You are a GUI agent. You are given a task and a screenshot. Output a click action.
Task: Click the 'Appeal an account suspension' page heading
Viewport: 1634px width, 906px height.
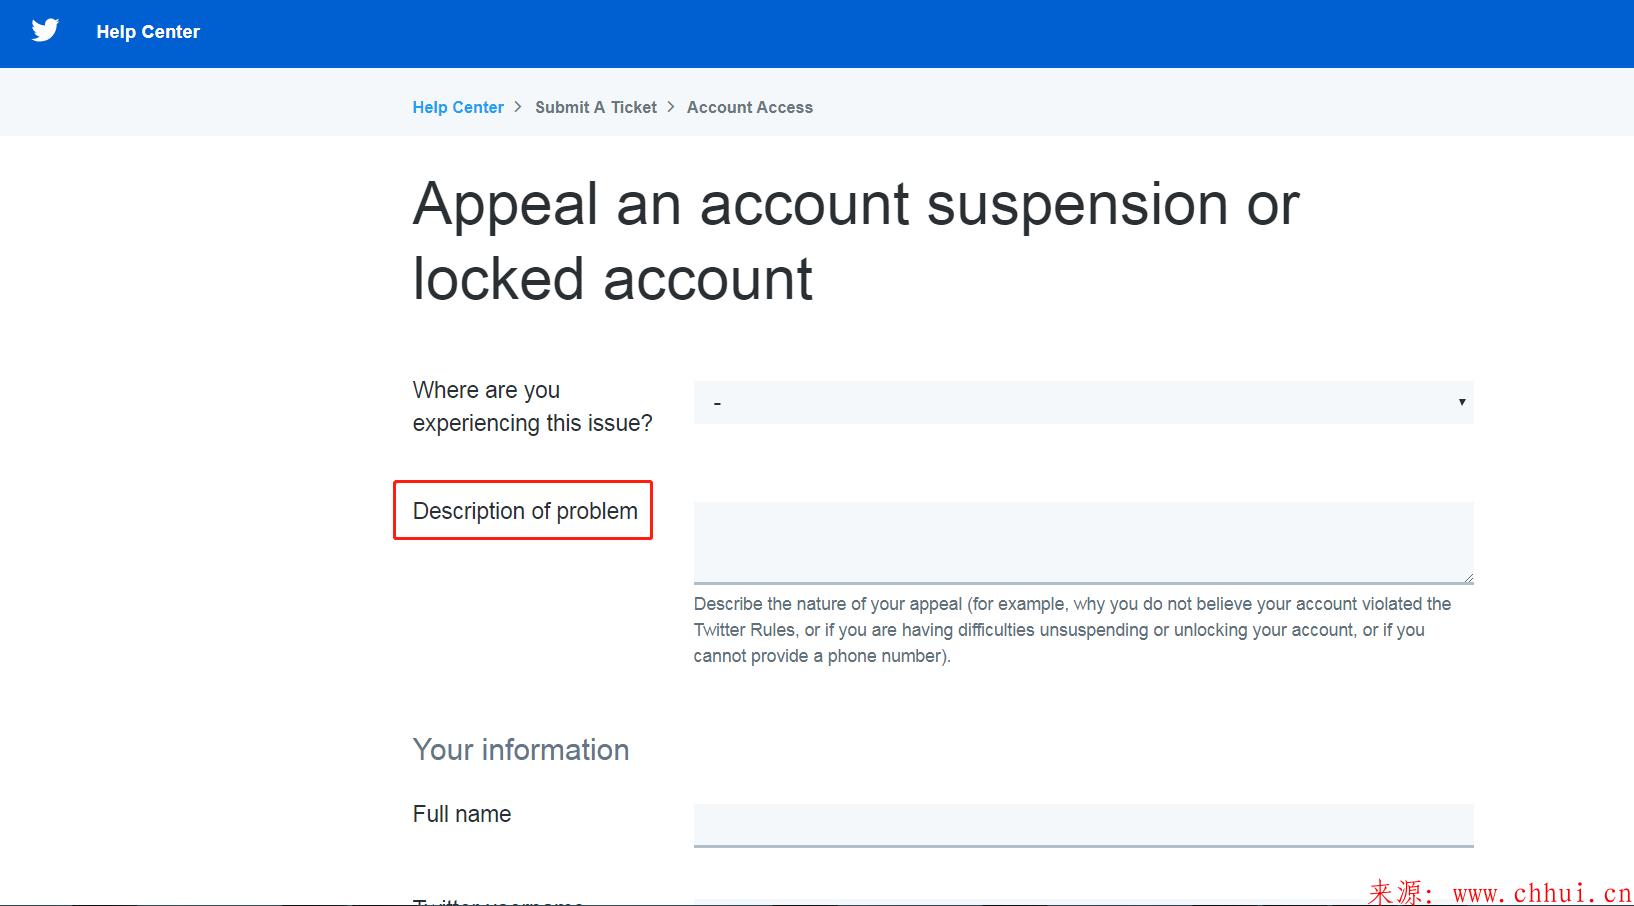[x=856, y=241]
